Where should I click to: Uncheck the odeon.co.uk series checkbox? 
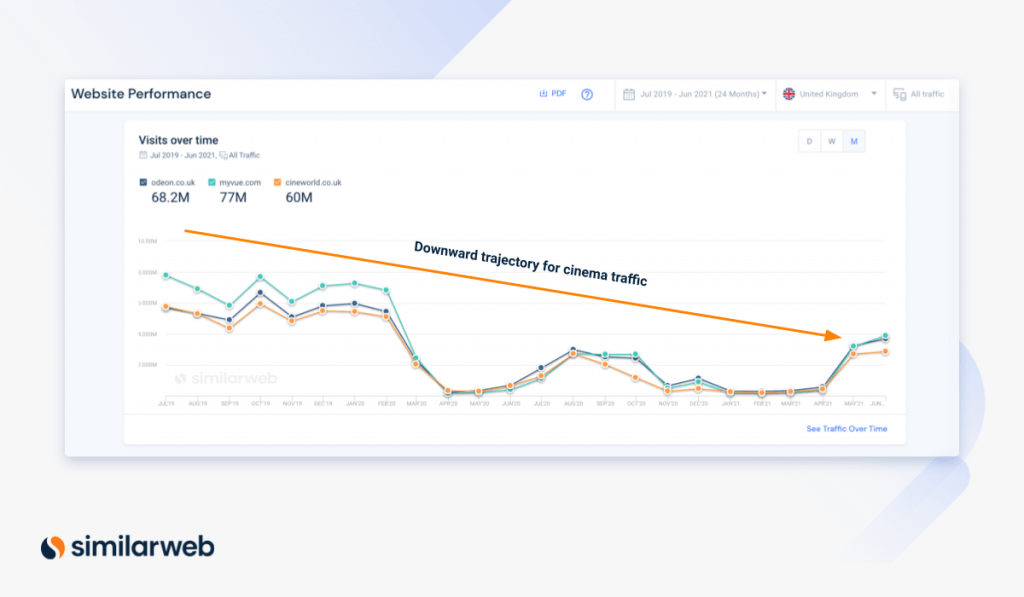pos(143,182)
